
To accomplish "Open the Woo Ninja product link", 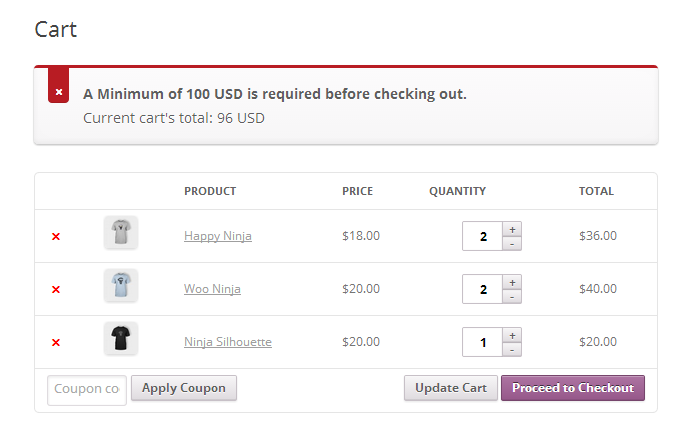I will [212, 289].
